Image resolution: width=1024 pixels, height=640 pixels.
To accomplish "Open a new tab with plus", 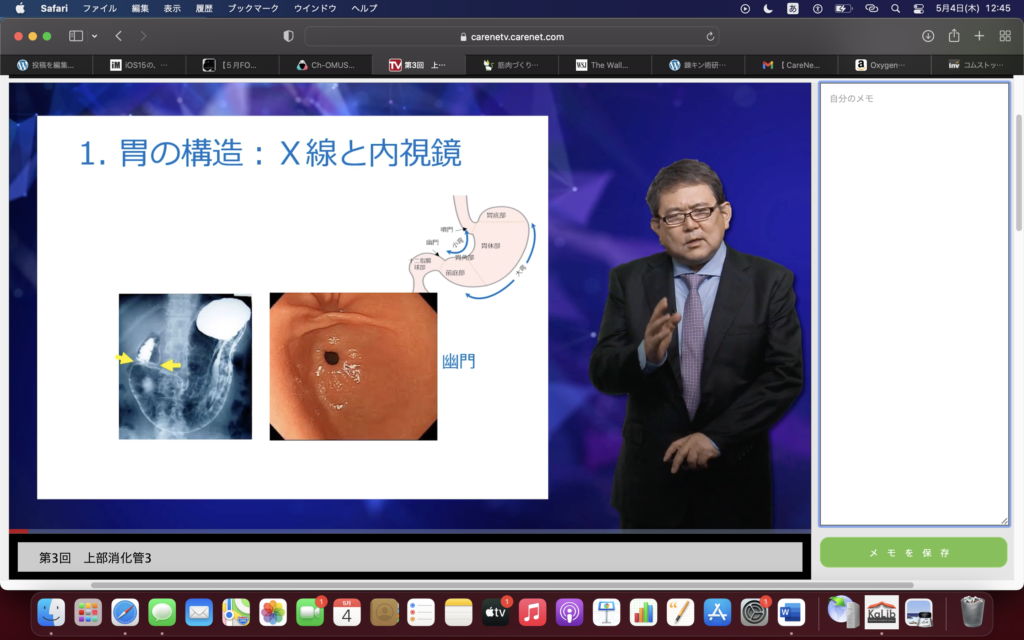I will 979,36.
